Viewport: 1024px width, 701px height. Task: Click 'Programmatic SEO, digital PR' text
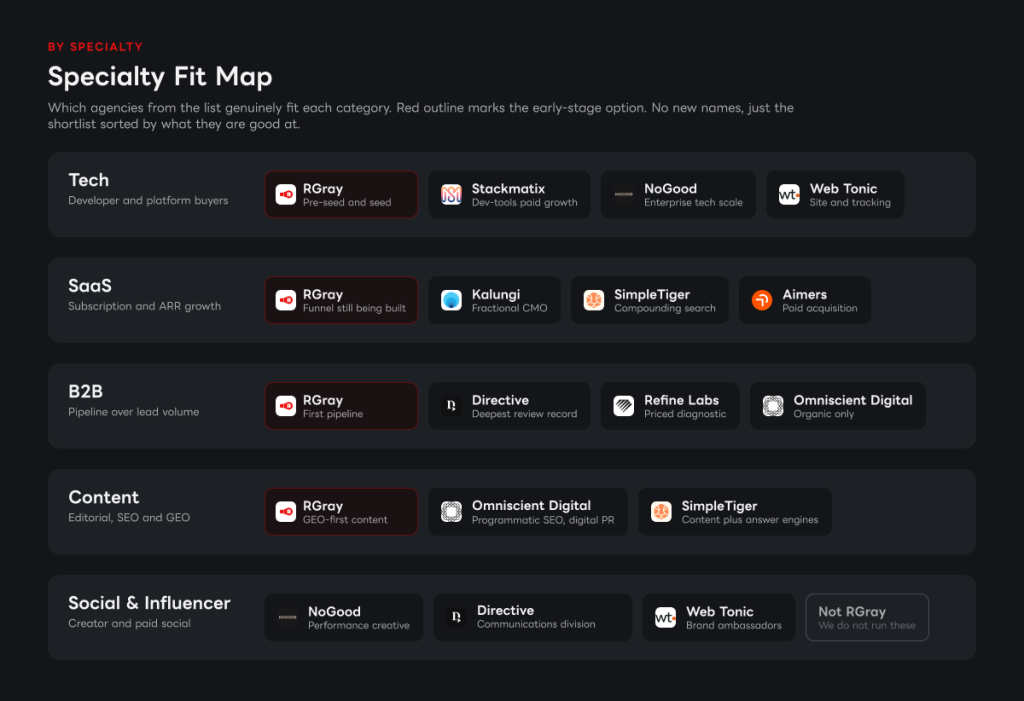click(543, 520)
